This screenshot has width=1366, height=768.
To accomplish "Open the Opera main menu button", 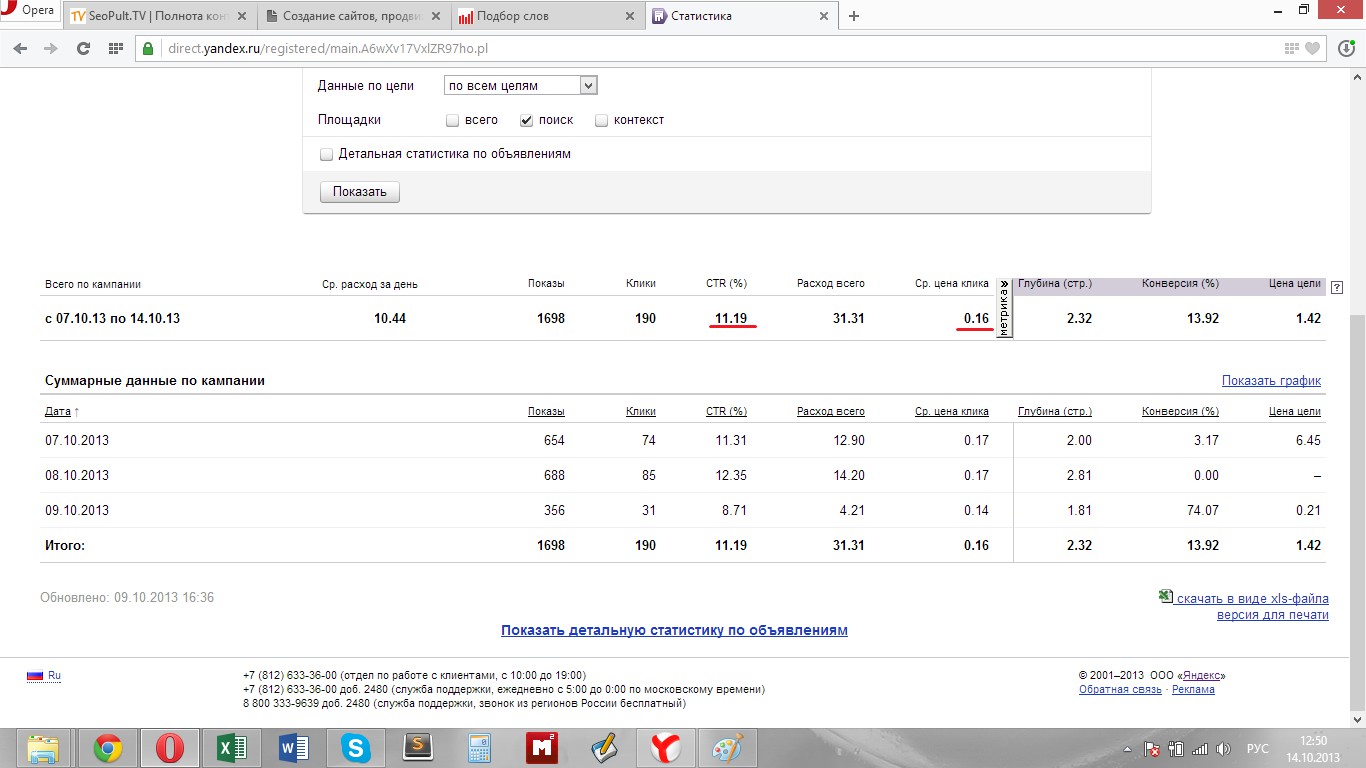I will [x=29, y=12].
